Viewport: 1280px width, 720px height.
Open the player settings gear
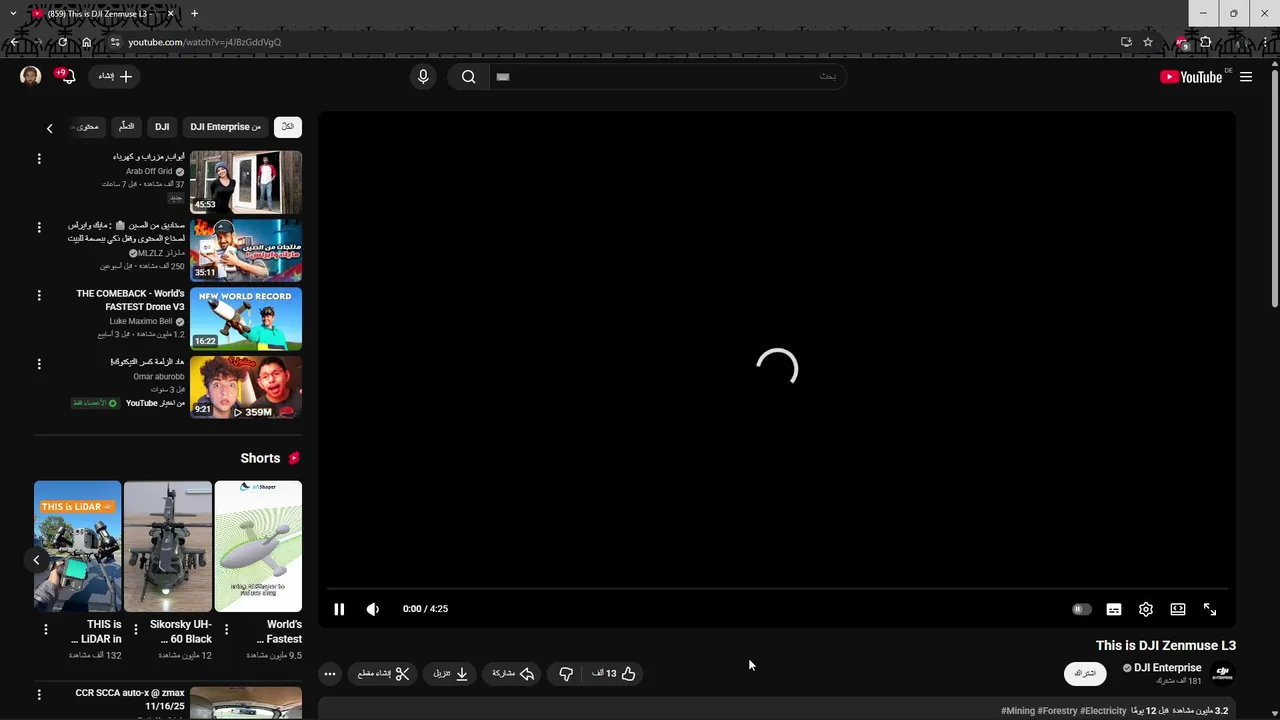coord(1146,609)
